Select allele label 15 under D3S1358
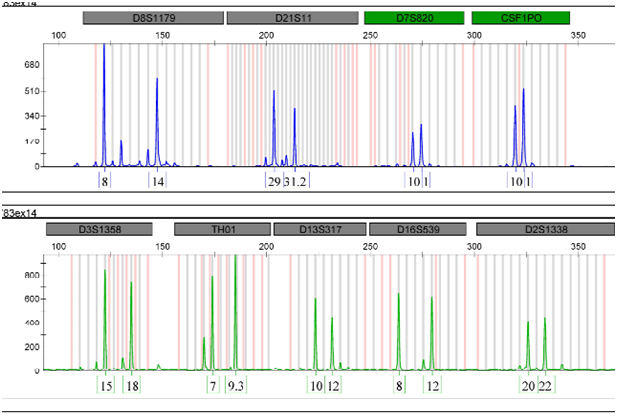The image size is (617, 416). tap(106, 385)
